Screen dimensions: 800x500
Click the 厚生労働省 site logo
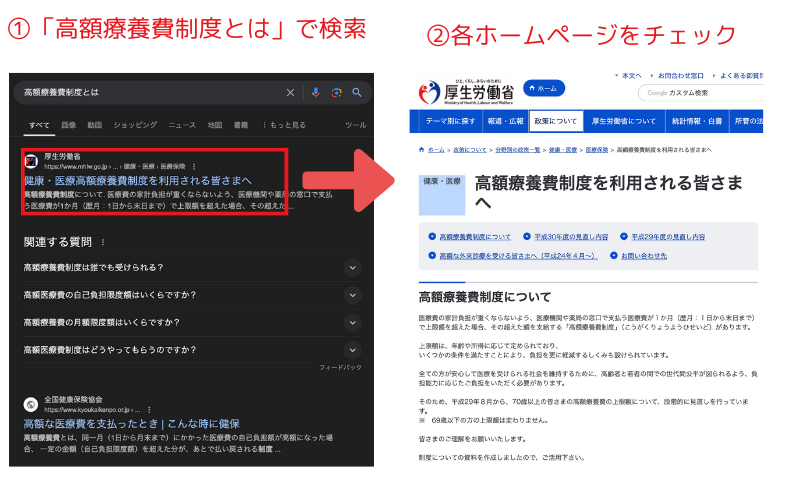pos(466,92)
